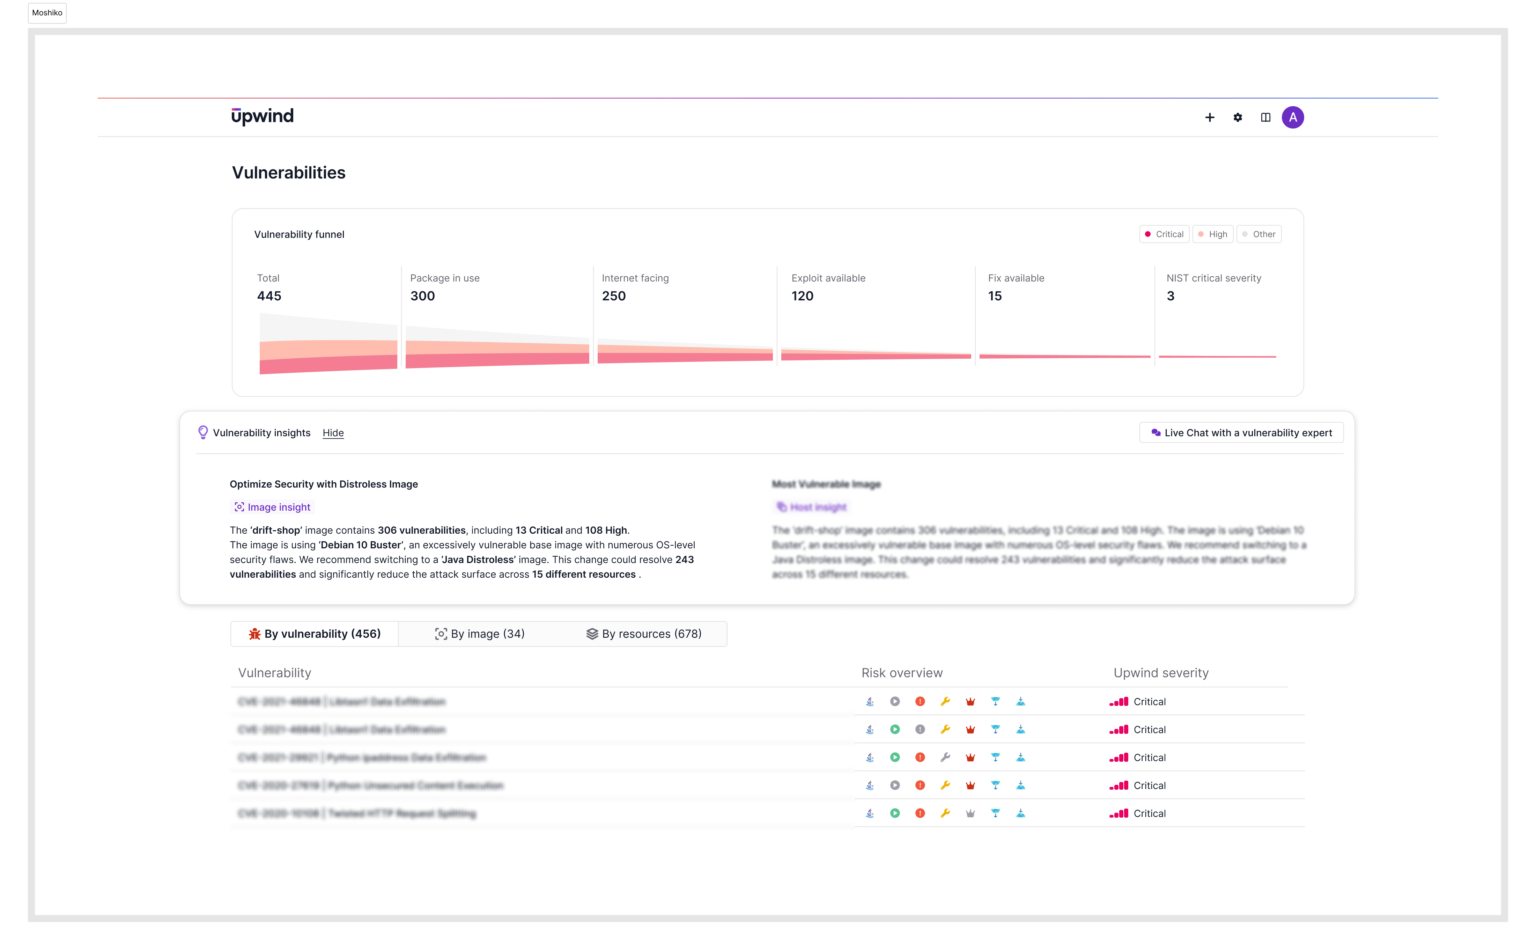Screen dimensions: 1536x950
Task: Toggle the High severity legend filter
Action: click(x=1213, y=235)
